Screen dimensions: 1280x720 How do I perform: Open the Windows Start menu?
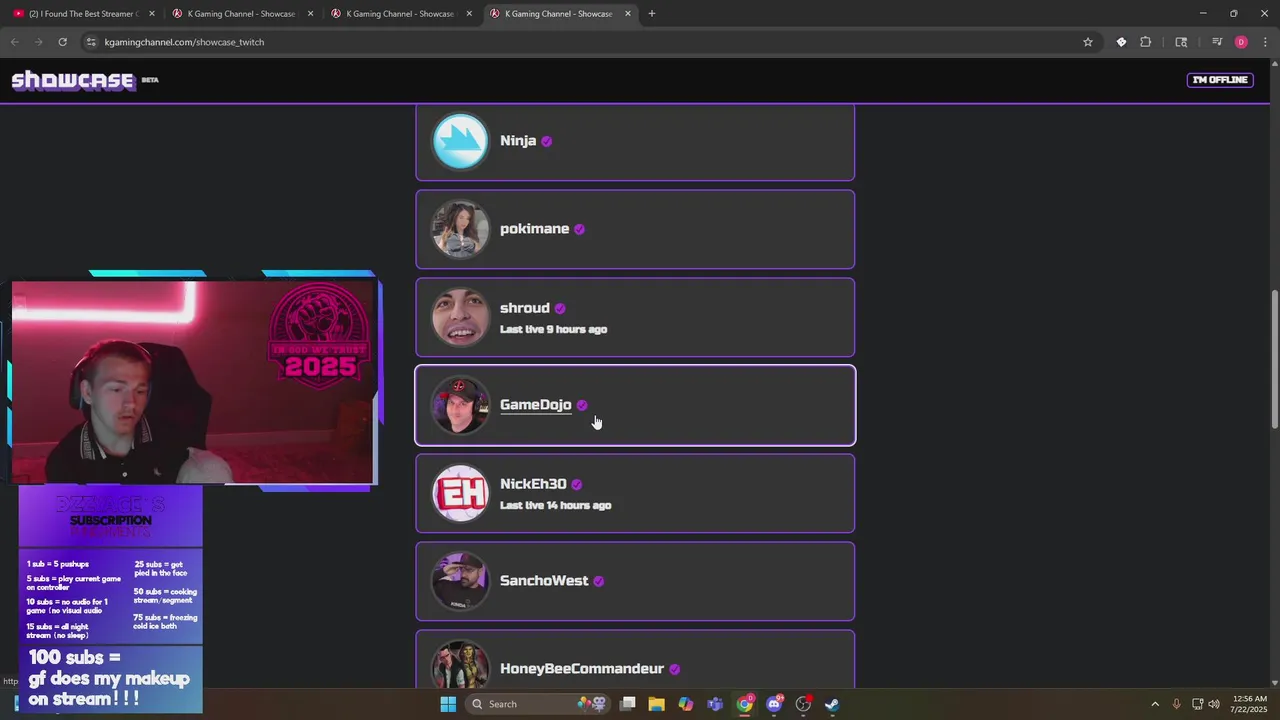[448, 704]
